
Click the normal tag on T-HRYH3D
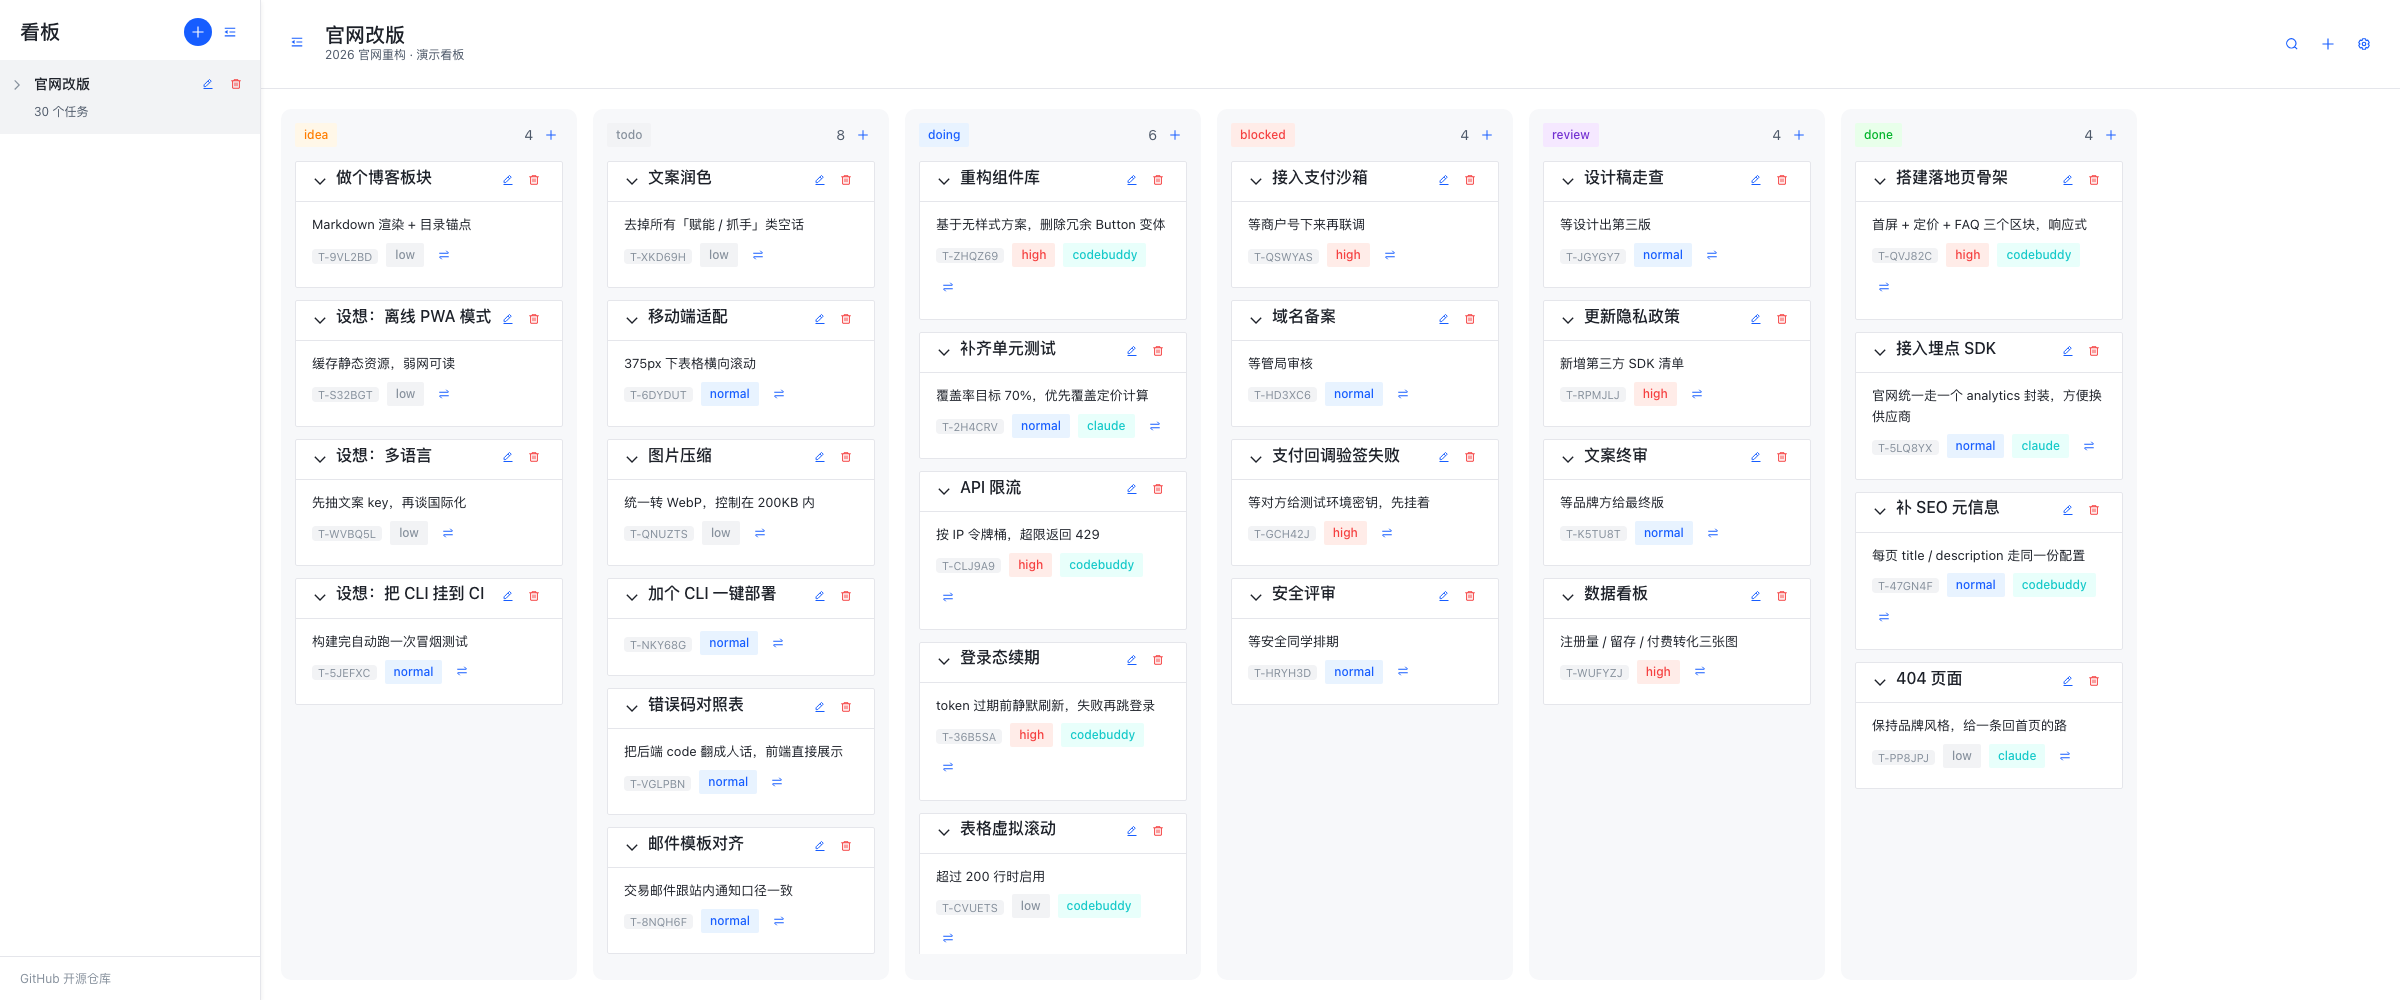point(1354,672)
